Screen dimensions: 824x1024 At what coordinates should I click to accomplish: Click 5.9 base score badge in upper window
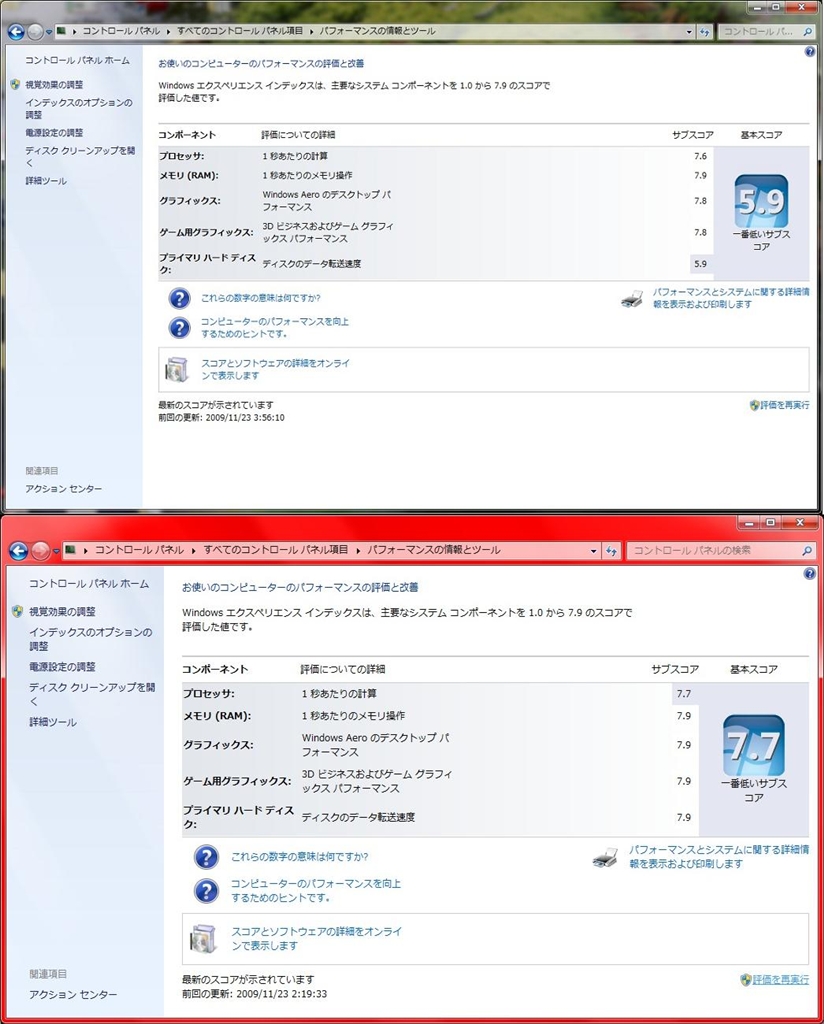tap(761, 201)
